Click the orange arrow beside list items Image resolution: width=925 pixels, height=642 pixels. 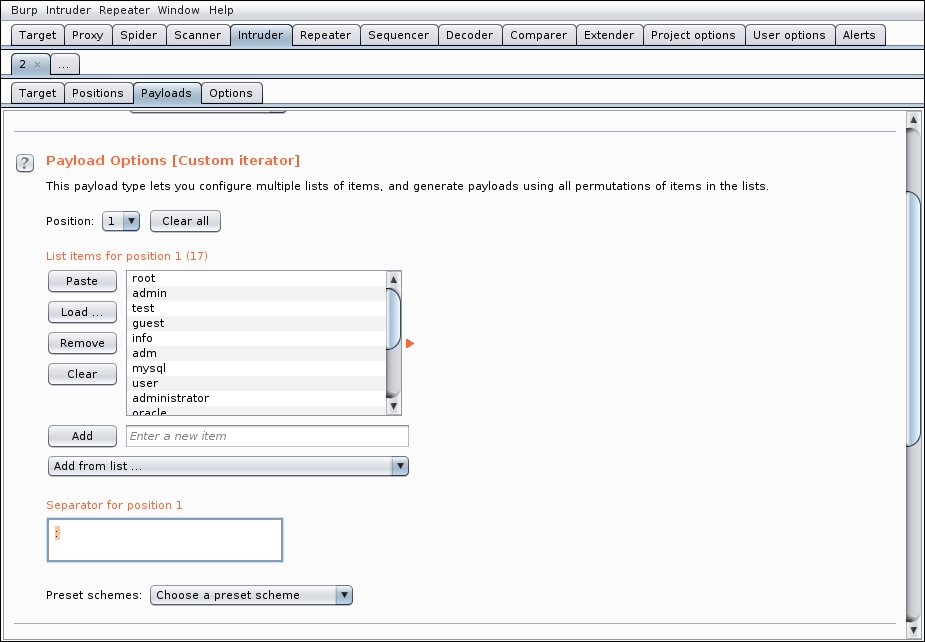410,343
